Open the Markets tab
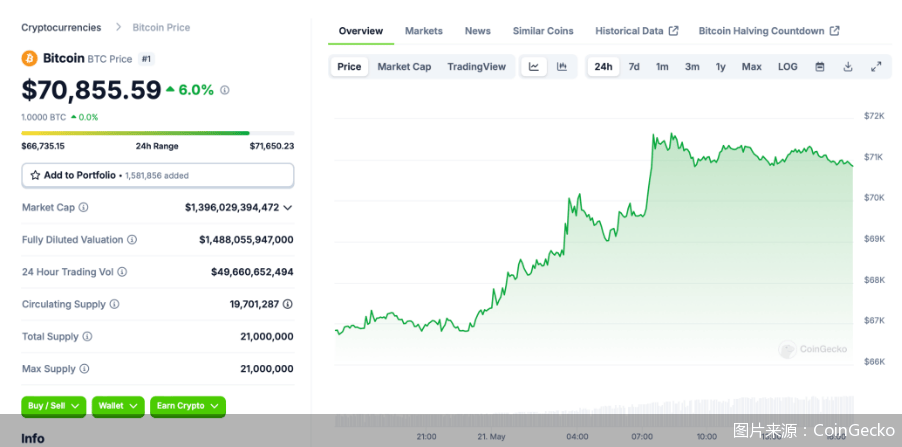Image resolution: width=902 pixels, height=447 pixels. [x=424, y=31]
